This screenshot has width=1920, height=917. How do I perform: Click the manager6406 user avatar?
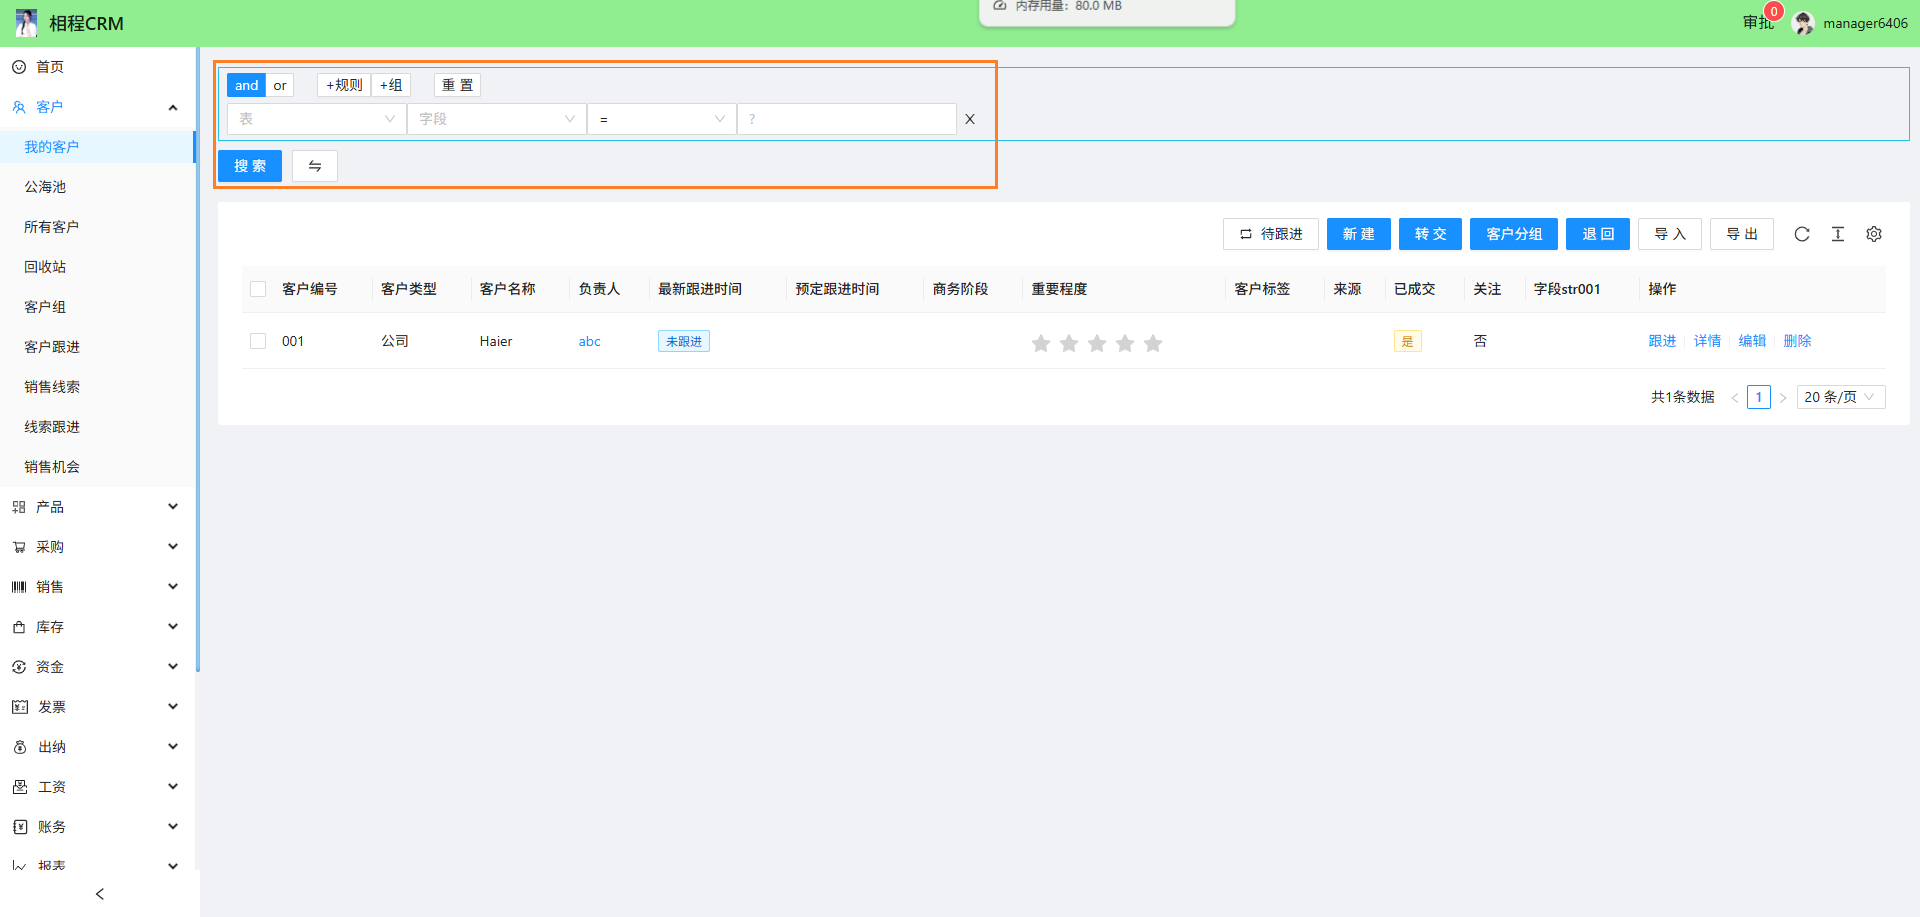click(1803, 23)
